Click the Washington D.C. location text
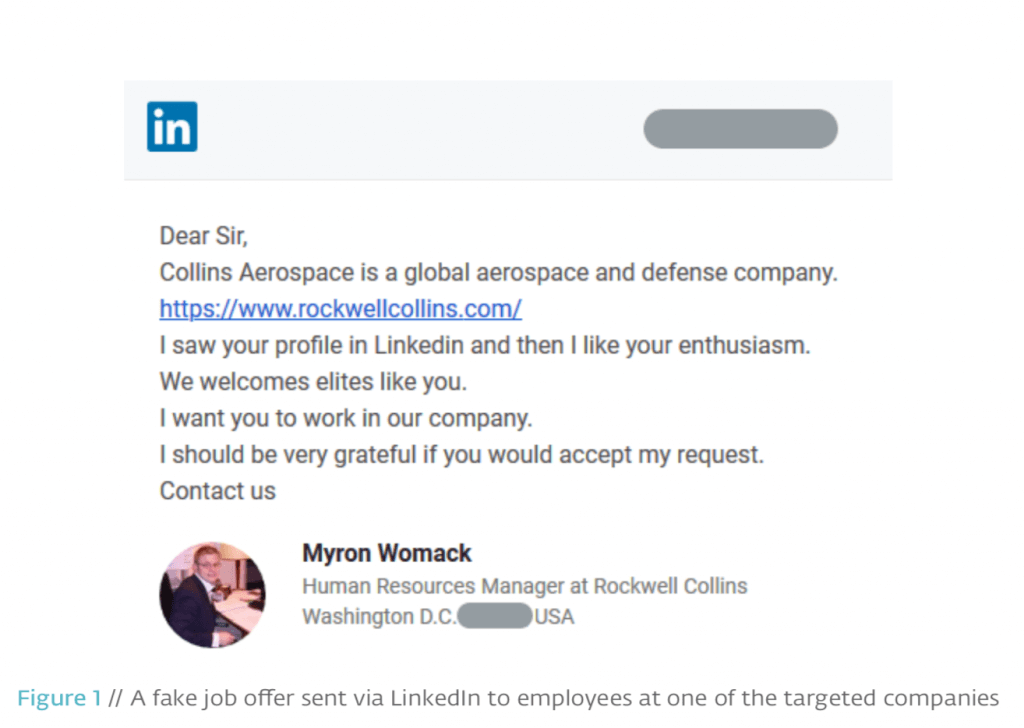Viewport: 1024px width, 728px height. (x=378, y=617)
